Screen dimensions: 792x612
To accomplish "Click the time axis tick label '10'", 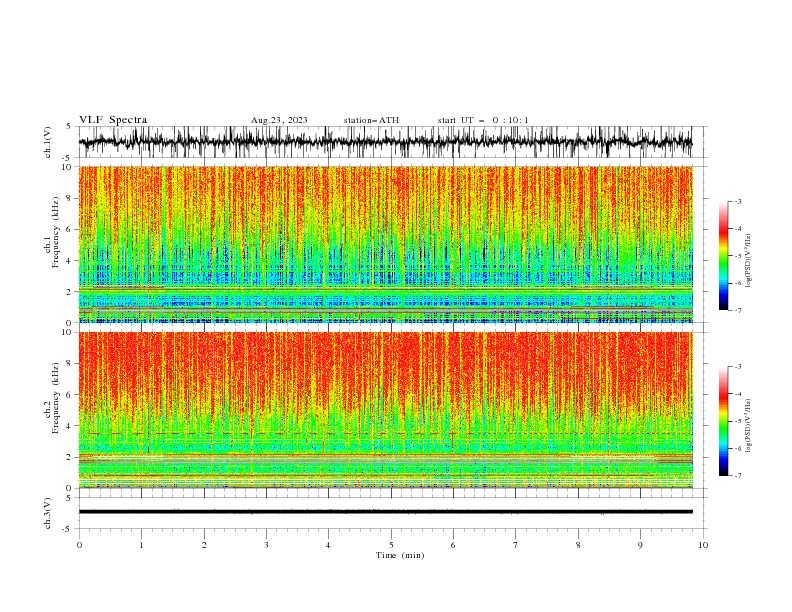I will point(703,545).
